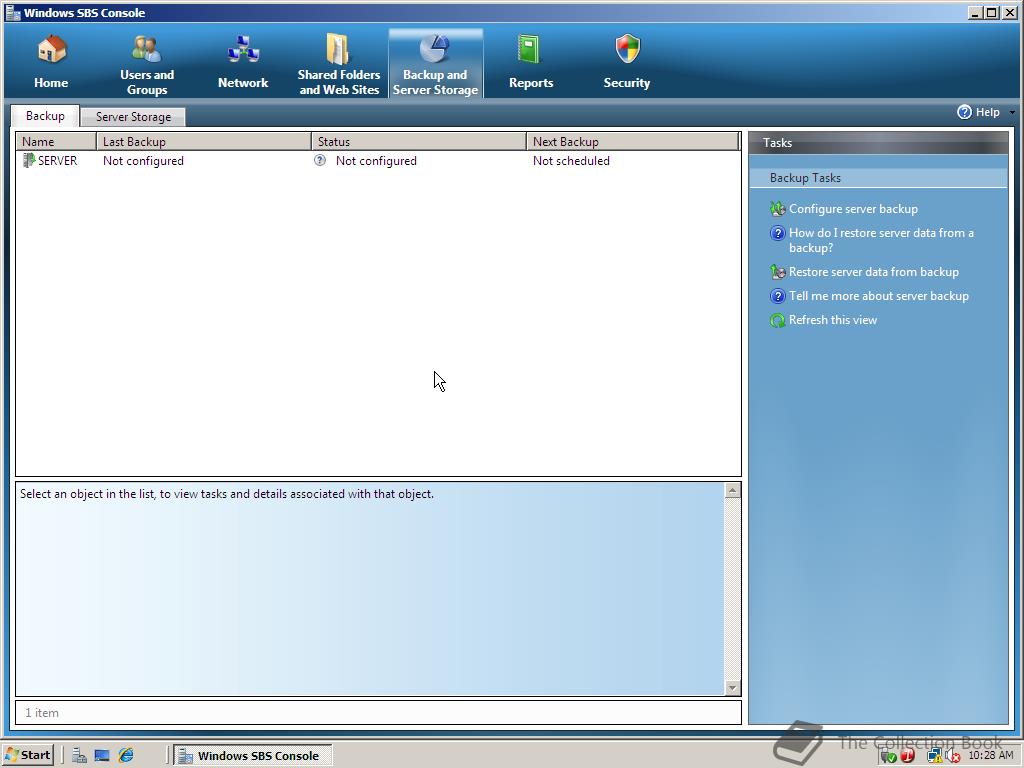The width and height of the screenshot is (1024, 768).
Task: Open the Windows Start menu
Action: (x=27, y=755)
